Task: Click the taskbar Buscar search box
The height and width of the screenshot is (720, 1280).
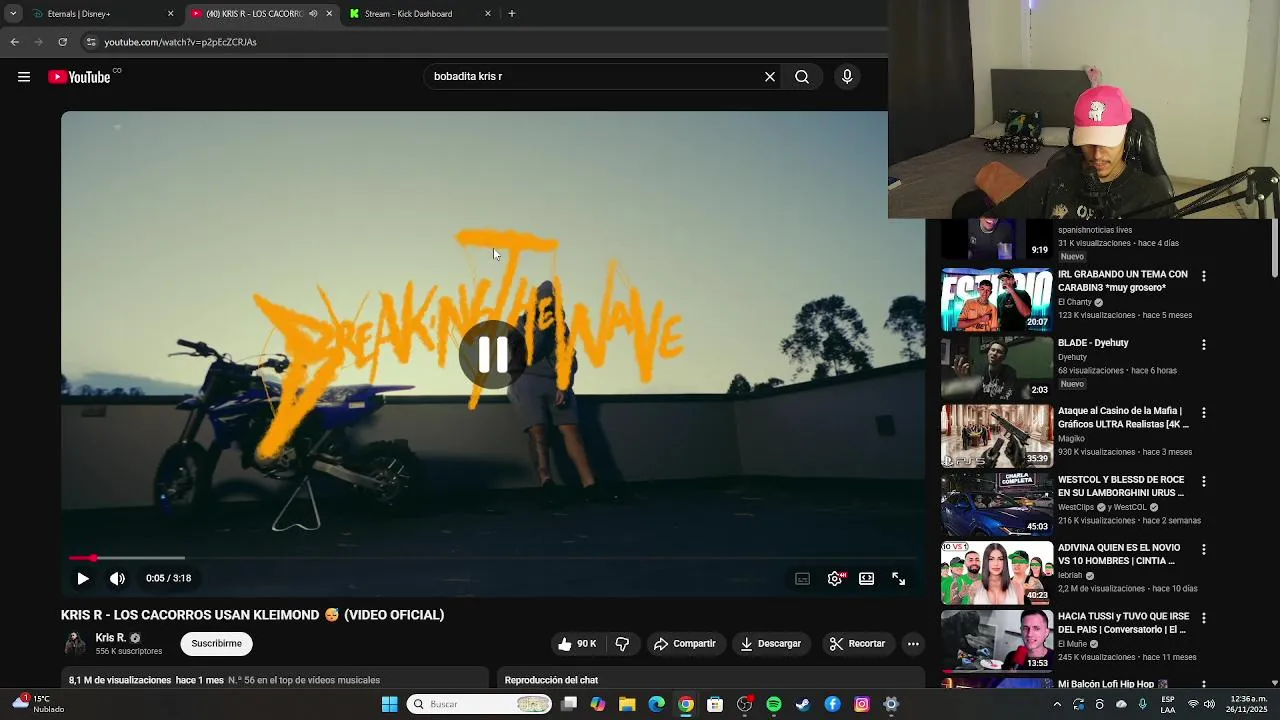Action: coord(481,704)
